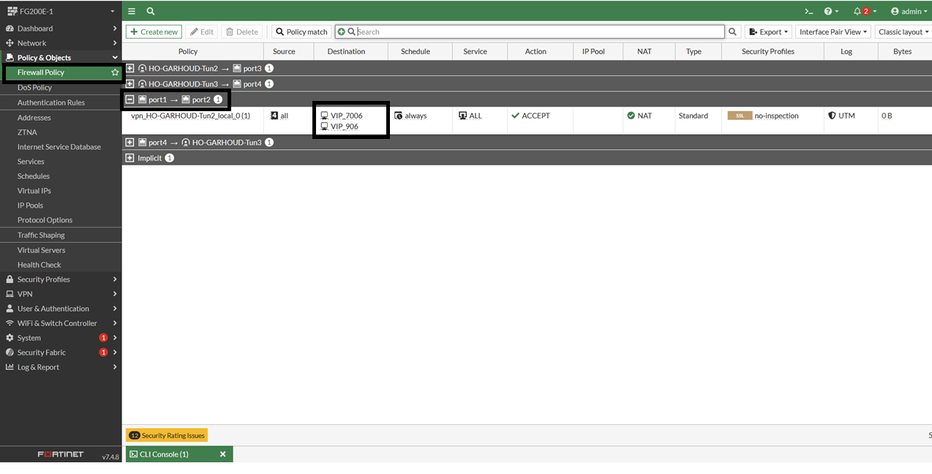
Task: Expand the Log & Report menu
Action: coord(61,367)
